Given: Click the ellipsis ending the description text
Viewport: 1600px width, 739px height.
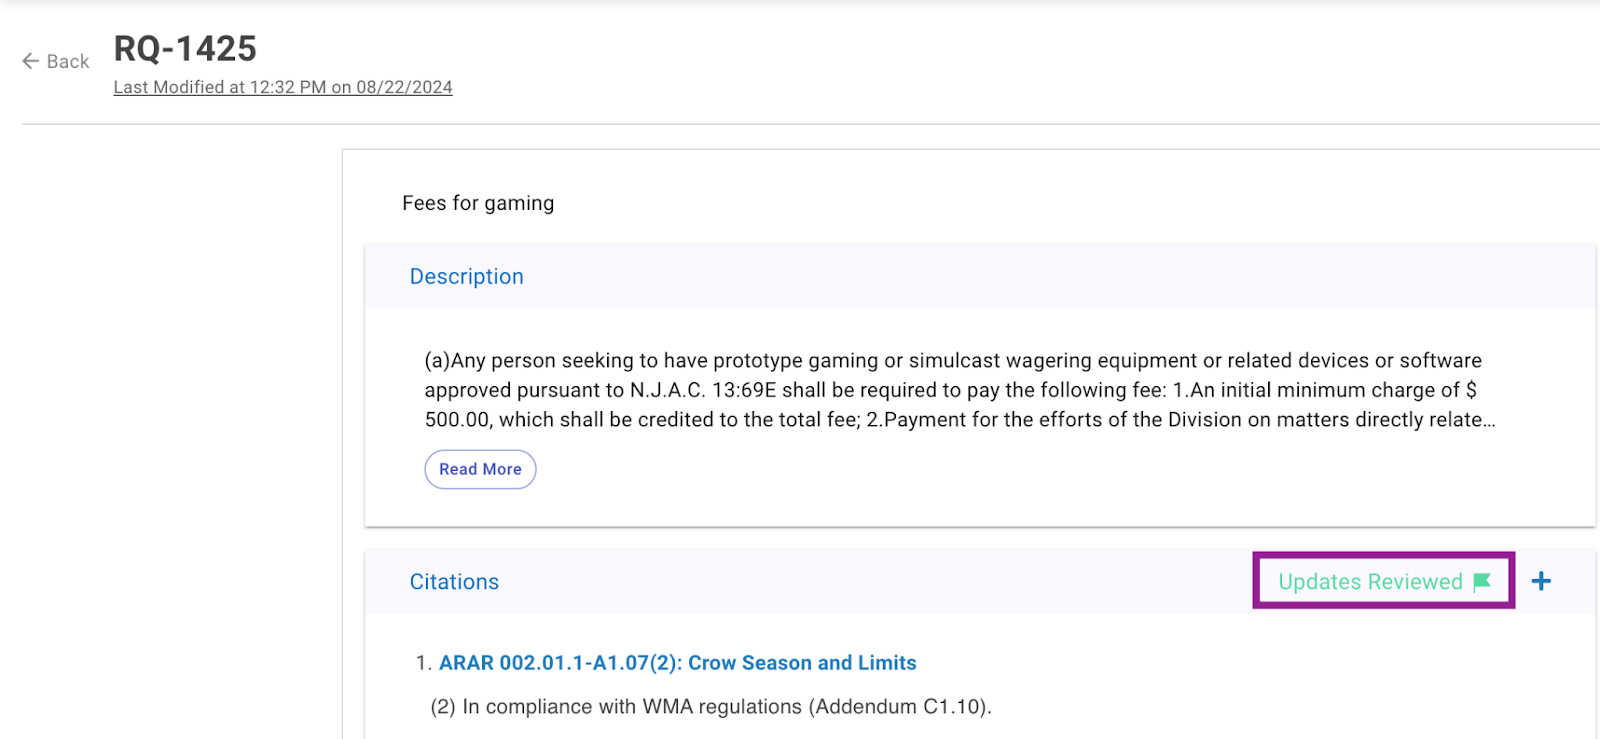Looking at the screenshot, I should (x=1489, y=422).
